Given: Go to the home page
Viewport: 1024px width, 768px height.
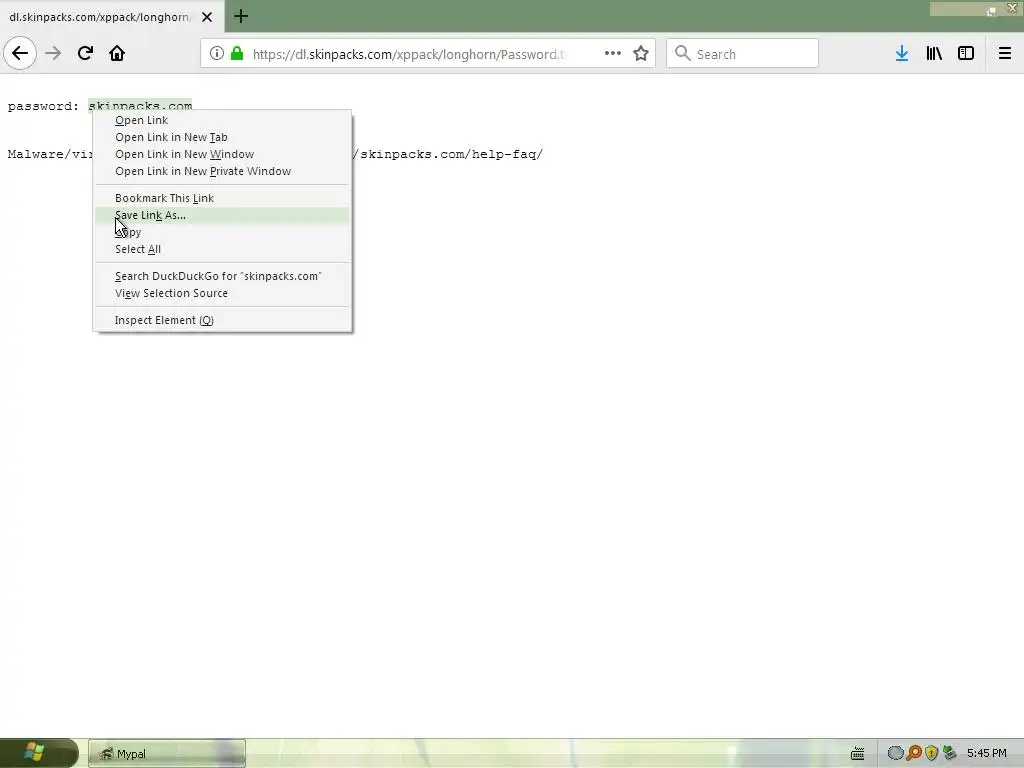Looking at the screenshot, I should tap(117, 53).
